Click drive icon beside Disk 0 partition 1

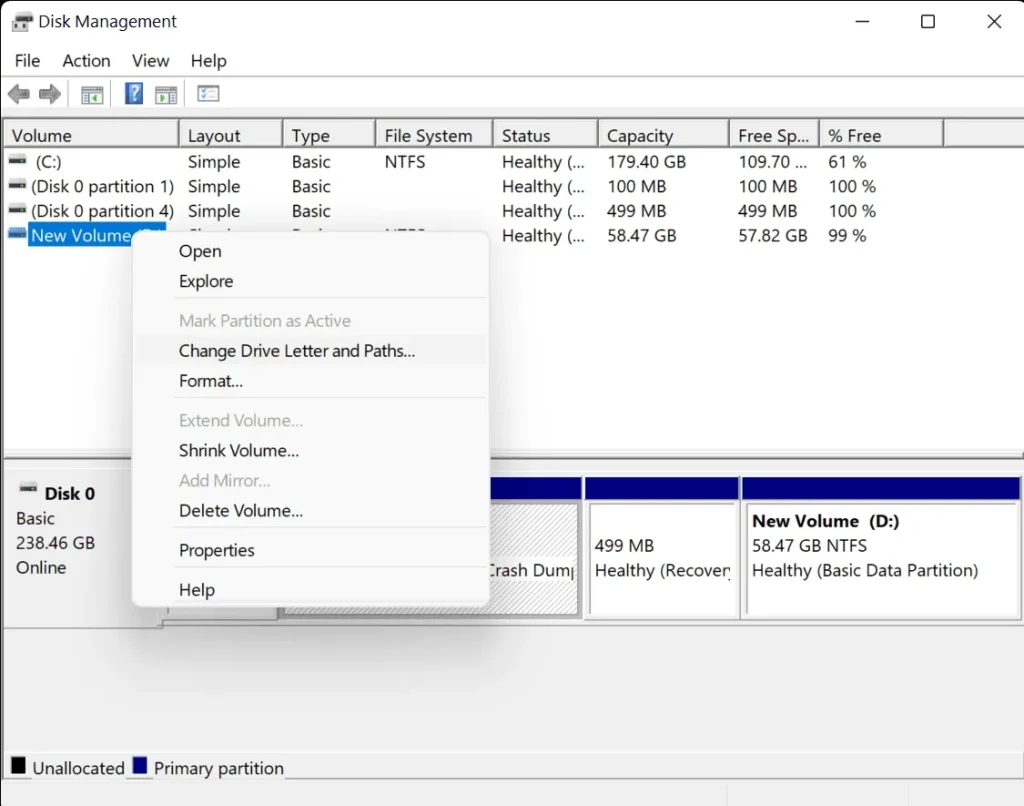[x=18, y=185]
